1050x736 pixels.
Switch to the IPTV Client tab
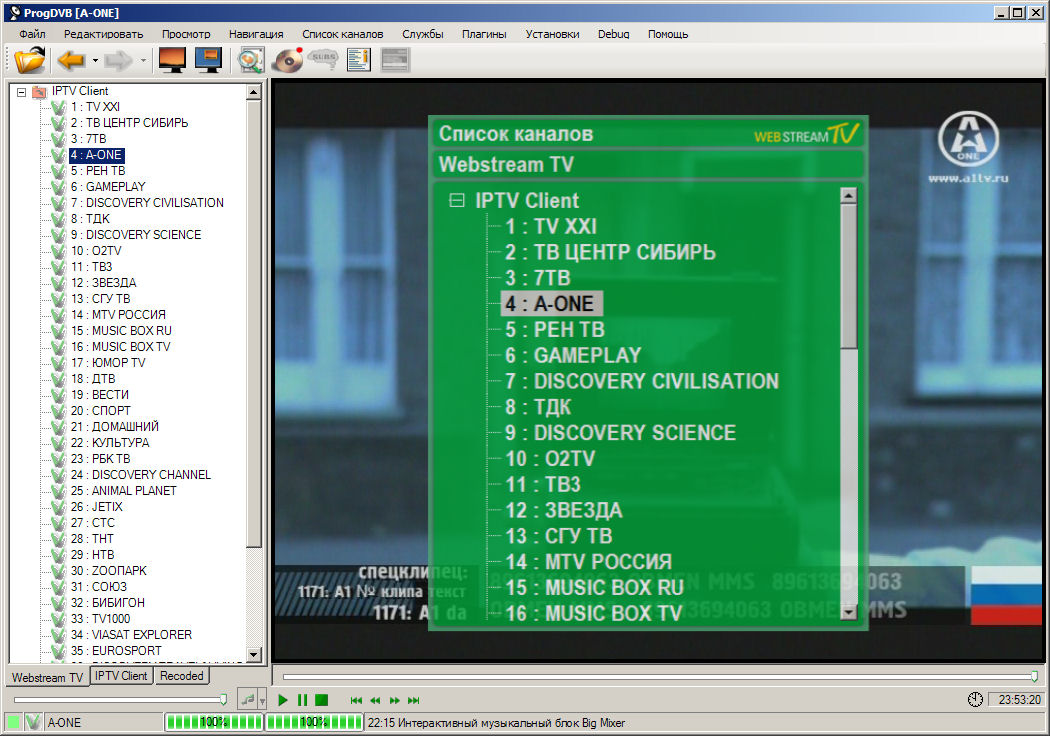click(x=121, y=676)
